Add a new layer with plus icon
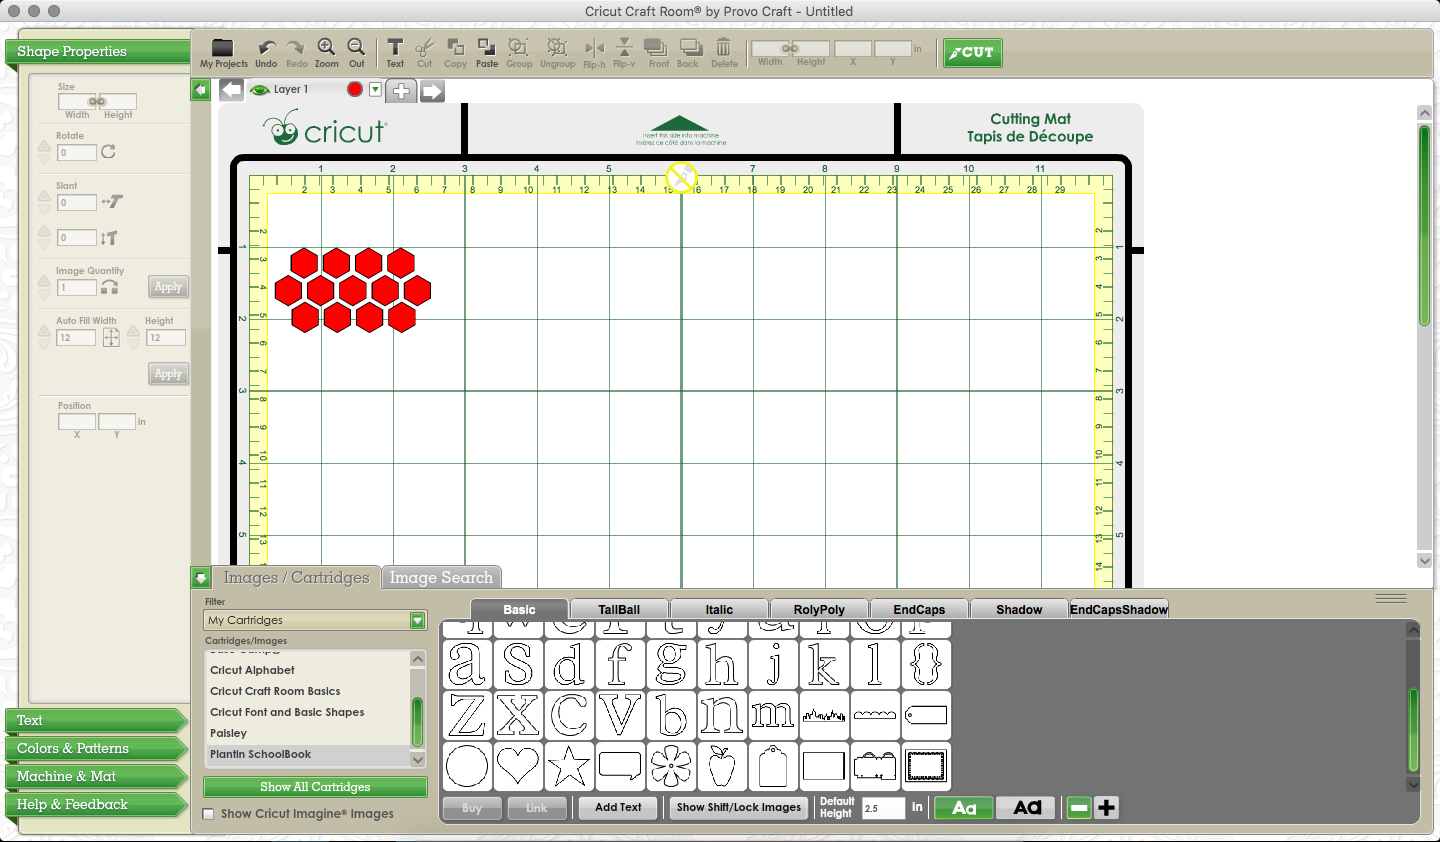The width and height of the screenshot is (1440, 842). tap(401, 91)
